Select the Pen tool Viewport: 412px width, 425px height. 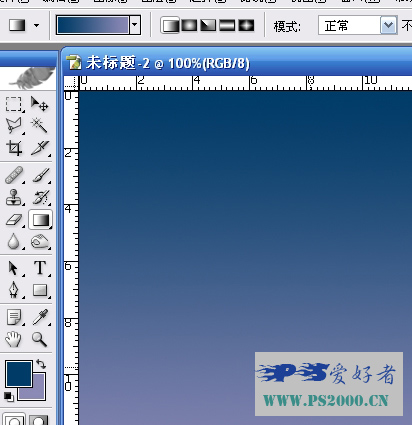click(14, 290)
